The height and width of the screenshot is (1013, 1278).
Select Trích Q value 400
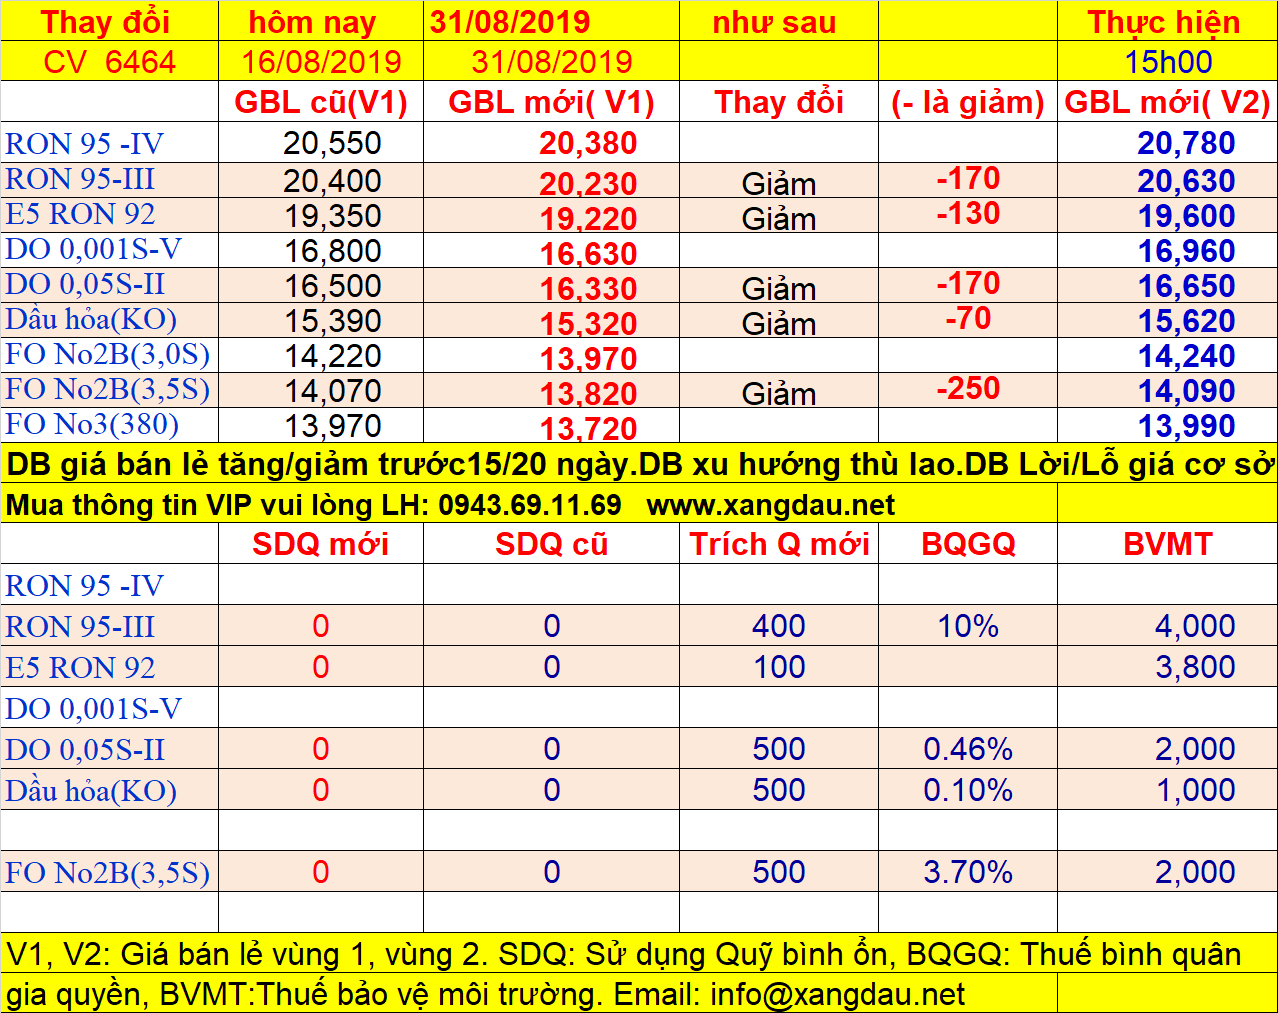779,626
